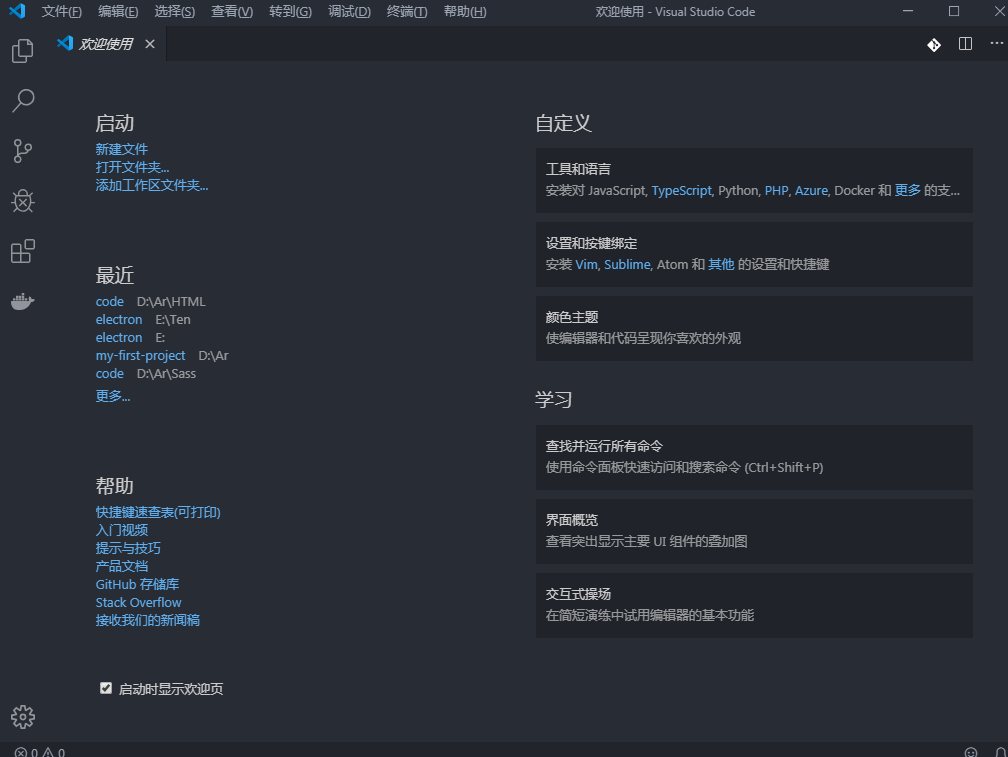This screenshot has height=757, width=1008.
Task: Split the editor using the split icon
Action: [964, 44]
